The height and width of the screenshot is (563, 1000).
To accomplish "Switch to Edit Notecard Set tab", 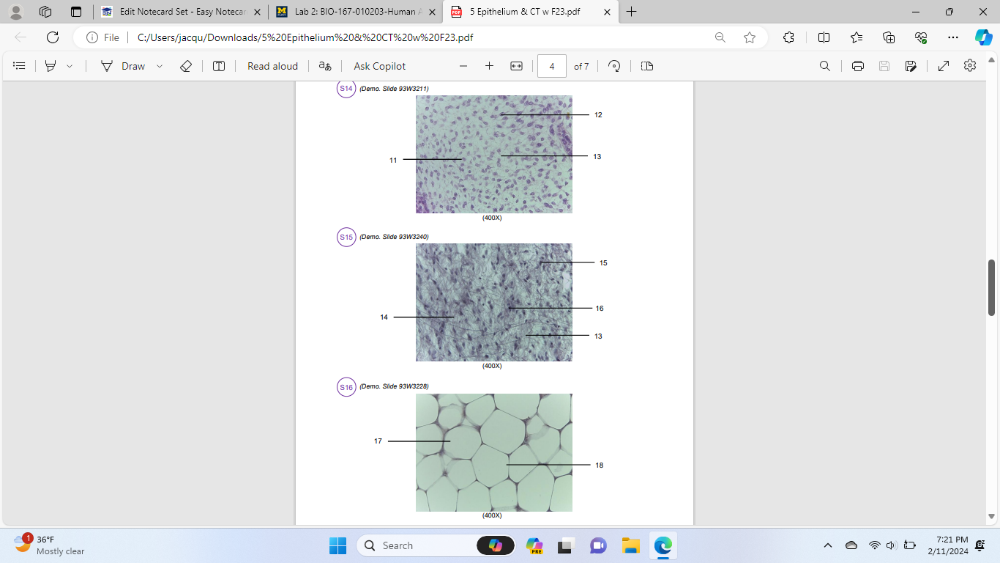I will click(181, 12).
